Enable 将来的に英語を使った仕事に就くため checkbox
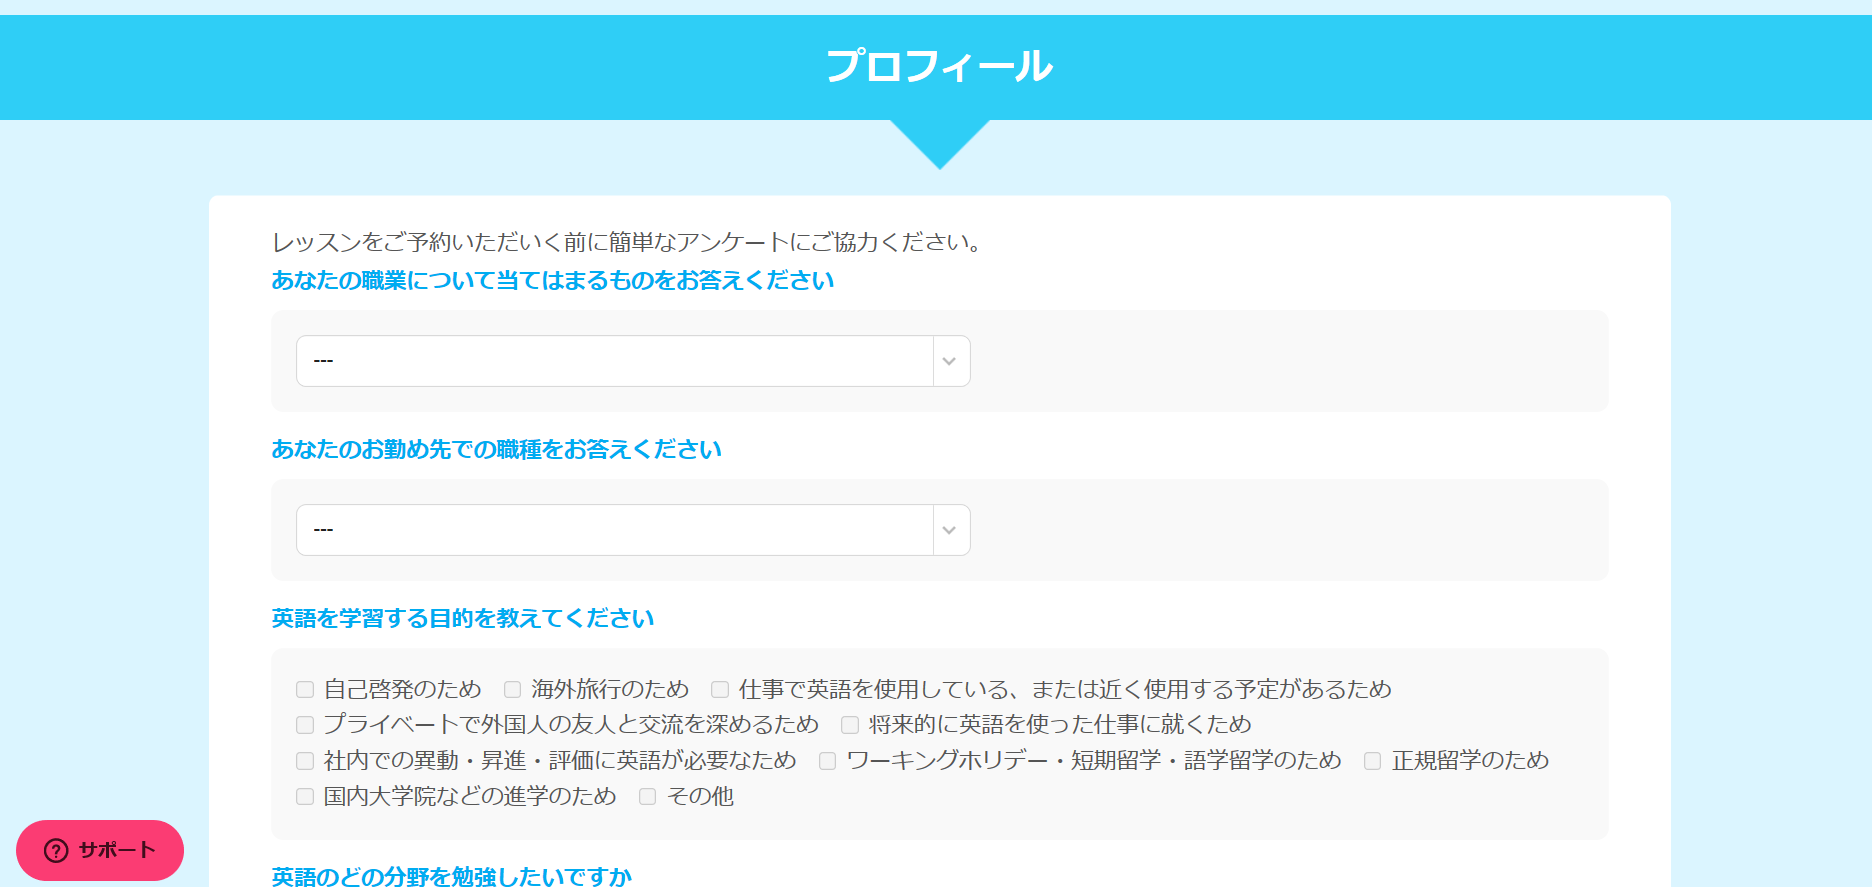The image size is (1872, 887). (x=850, y=725)
